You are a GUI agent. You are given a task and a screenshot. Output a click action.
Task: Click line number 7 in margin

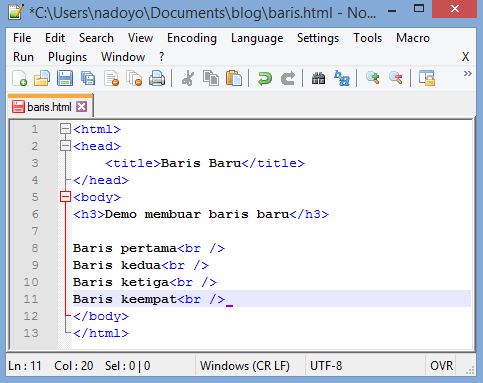pyautogui.click(x=35, y=231)
